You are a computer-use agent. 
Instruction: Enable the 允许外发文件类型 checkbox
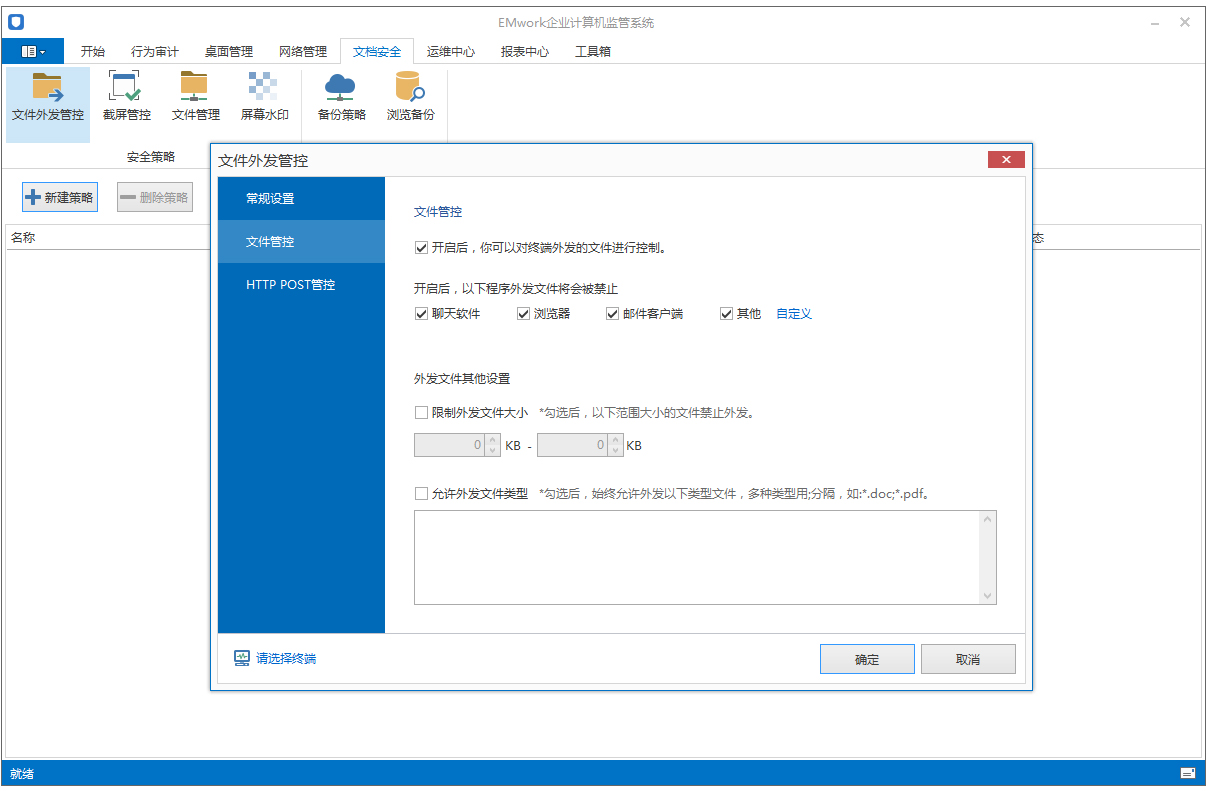[x=421, y=493]
